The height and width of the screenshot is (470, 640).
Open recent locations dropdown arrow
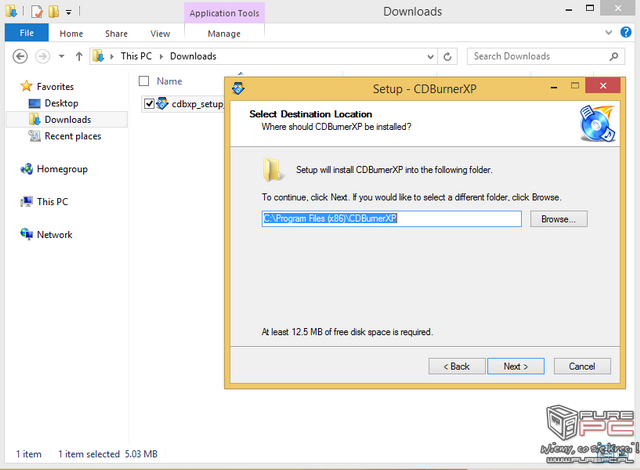click(61, 56)
